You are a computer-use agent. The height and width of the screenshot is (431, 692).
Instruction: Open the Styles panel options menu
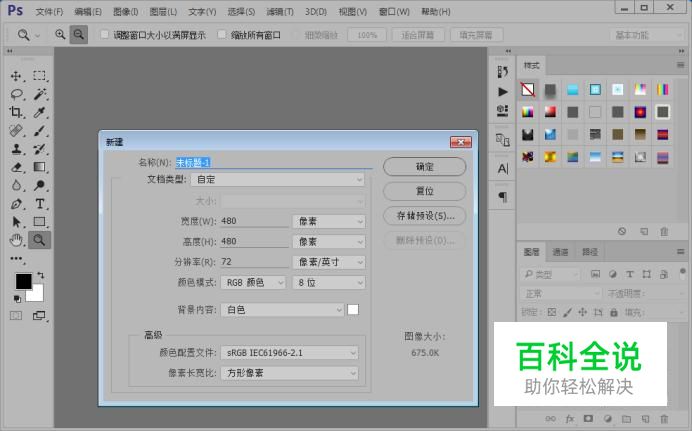pos(681,65)
